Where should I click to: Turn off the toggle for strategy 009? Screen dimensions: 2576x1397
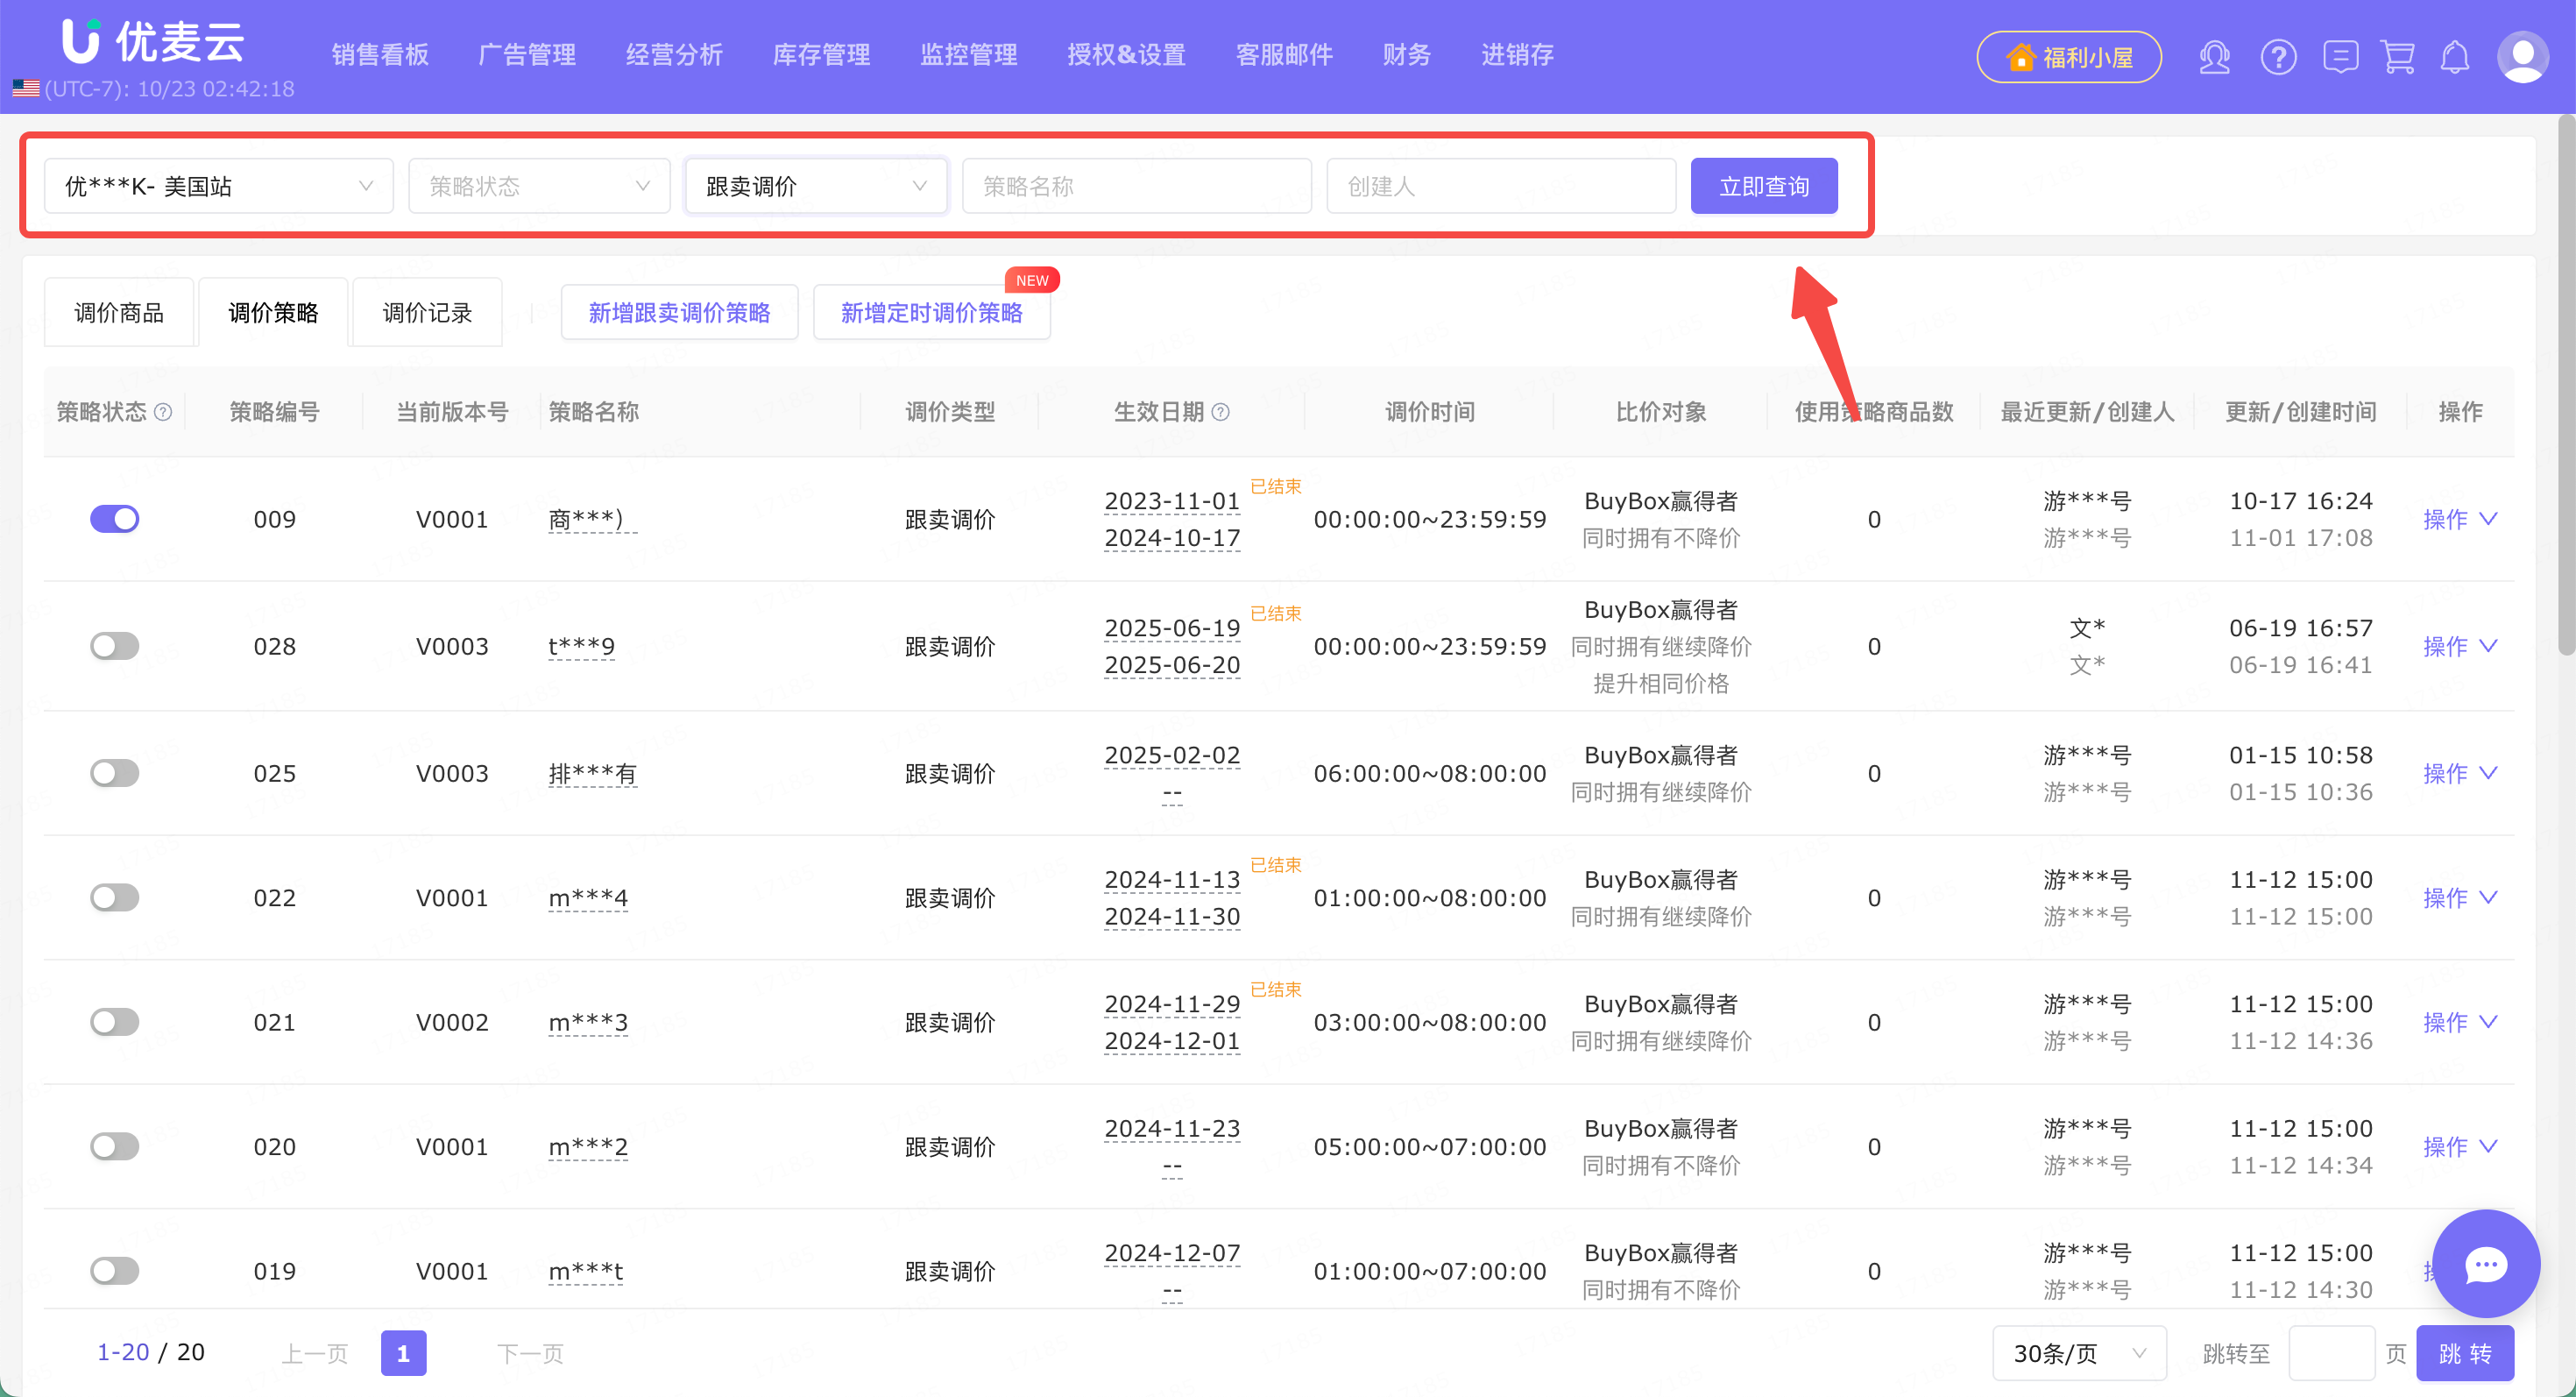[114, 519]
